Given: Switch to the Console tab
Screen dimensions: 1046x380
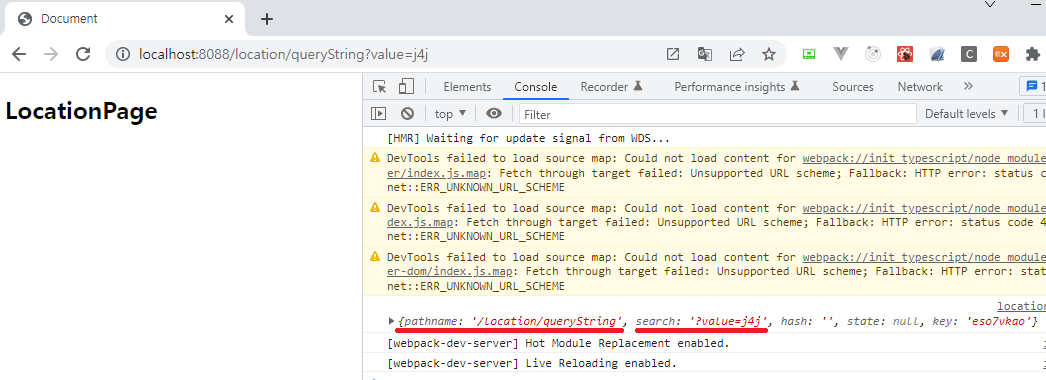Looking at the screenshot, I should pos(535,87).
